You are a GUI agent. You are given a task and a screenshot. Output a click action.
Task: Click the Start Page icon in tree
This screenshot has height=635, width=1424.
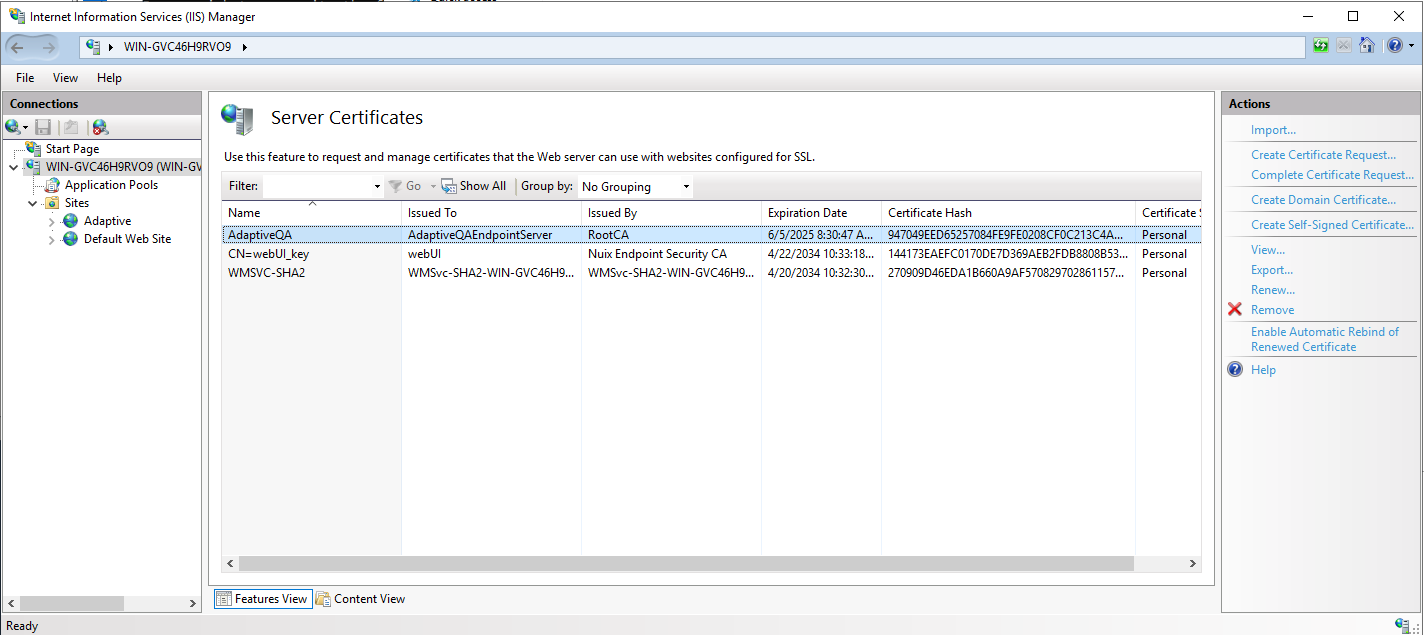[34, 149]
